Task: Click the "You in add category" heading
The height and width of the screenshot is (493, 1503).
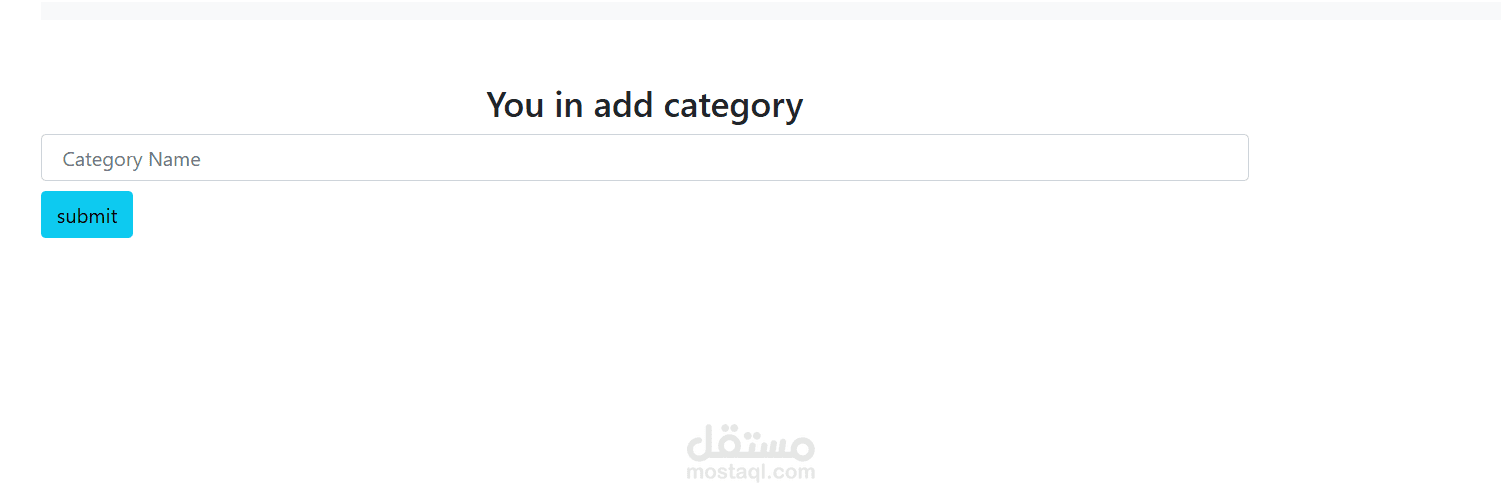Action: [x=644, y=104]
